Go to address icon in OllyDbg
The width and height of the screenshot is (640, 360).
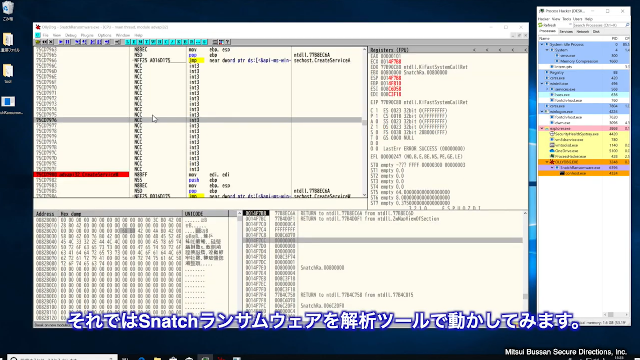(117, 42)
